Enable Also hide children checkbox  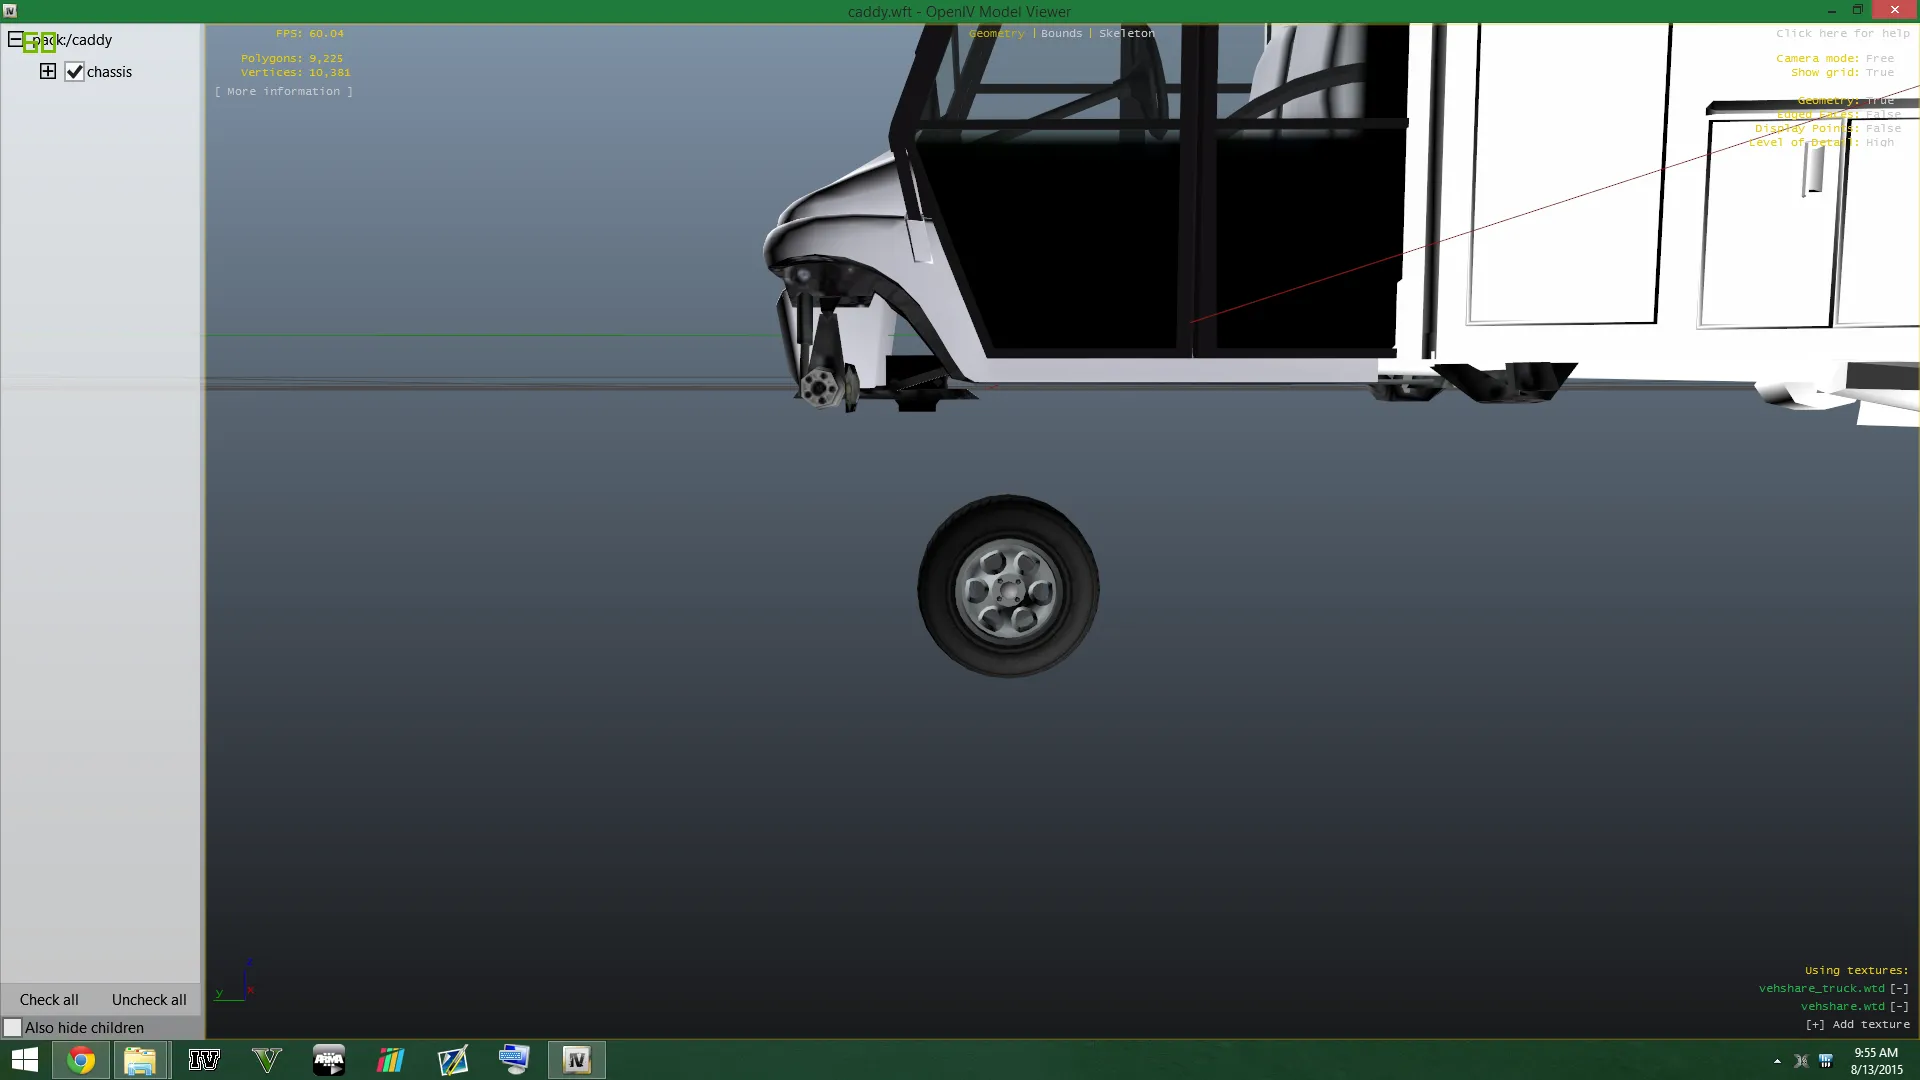[x=13, y=1028]
